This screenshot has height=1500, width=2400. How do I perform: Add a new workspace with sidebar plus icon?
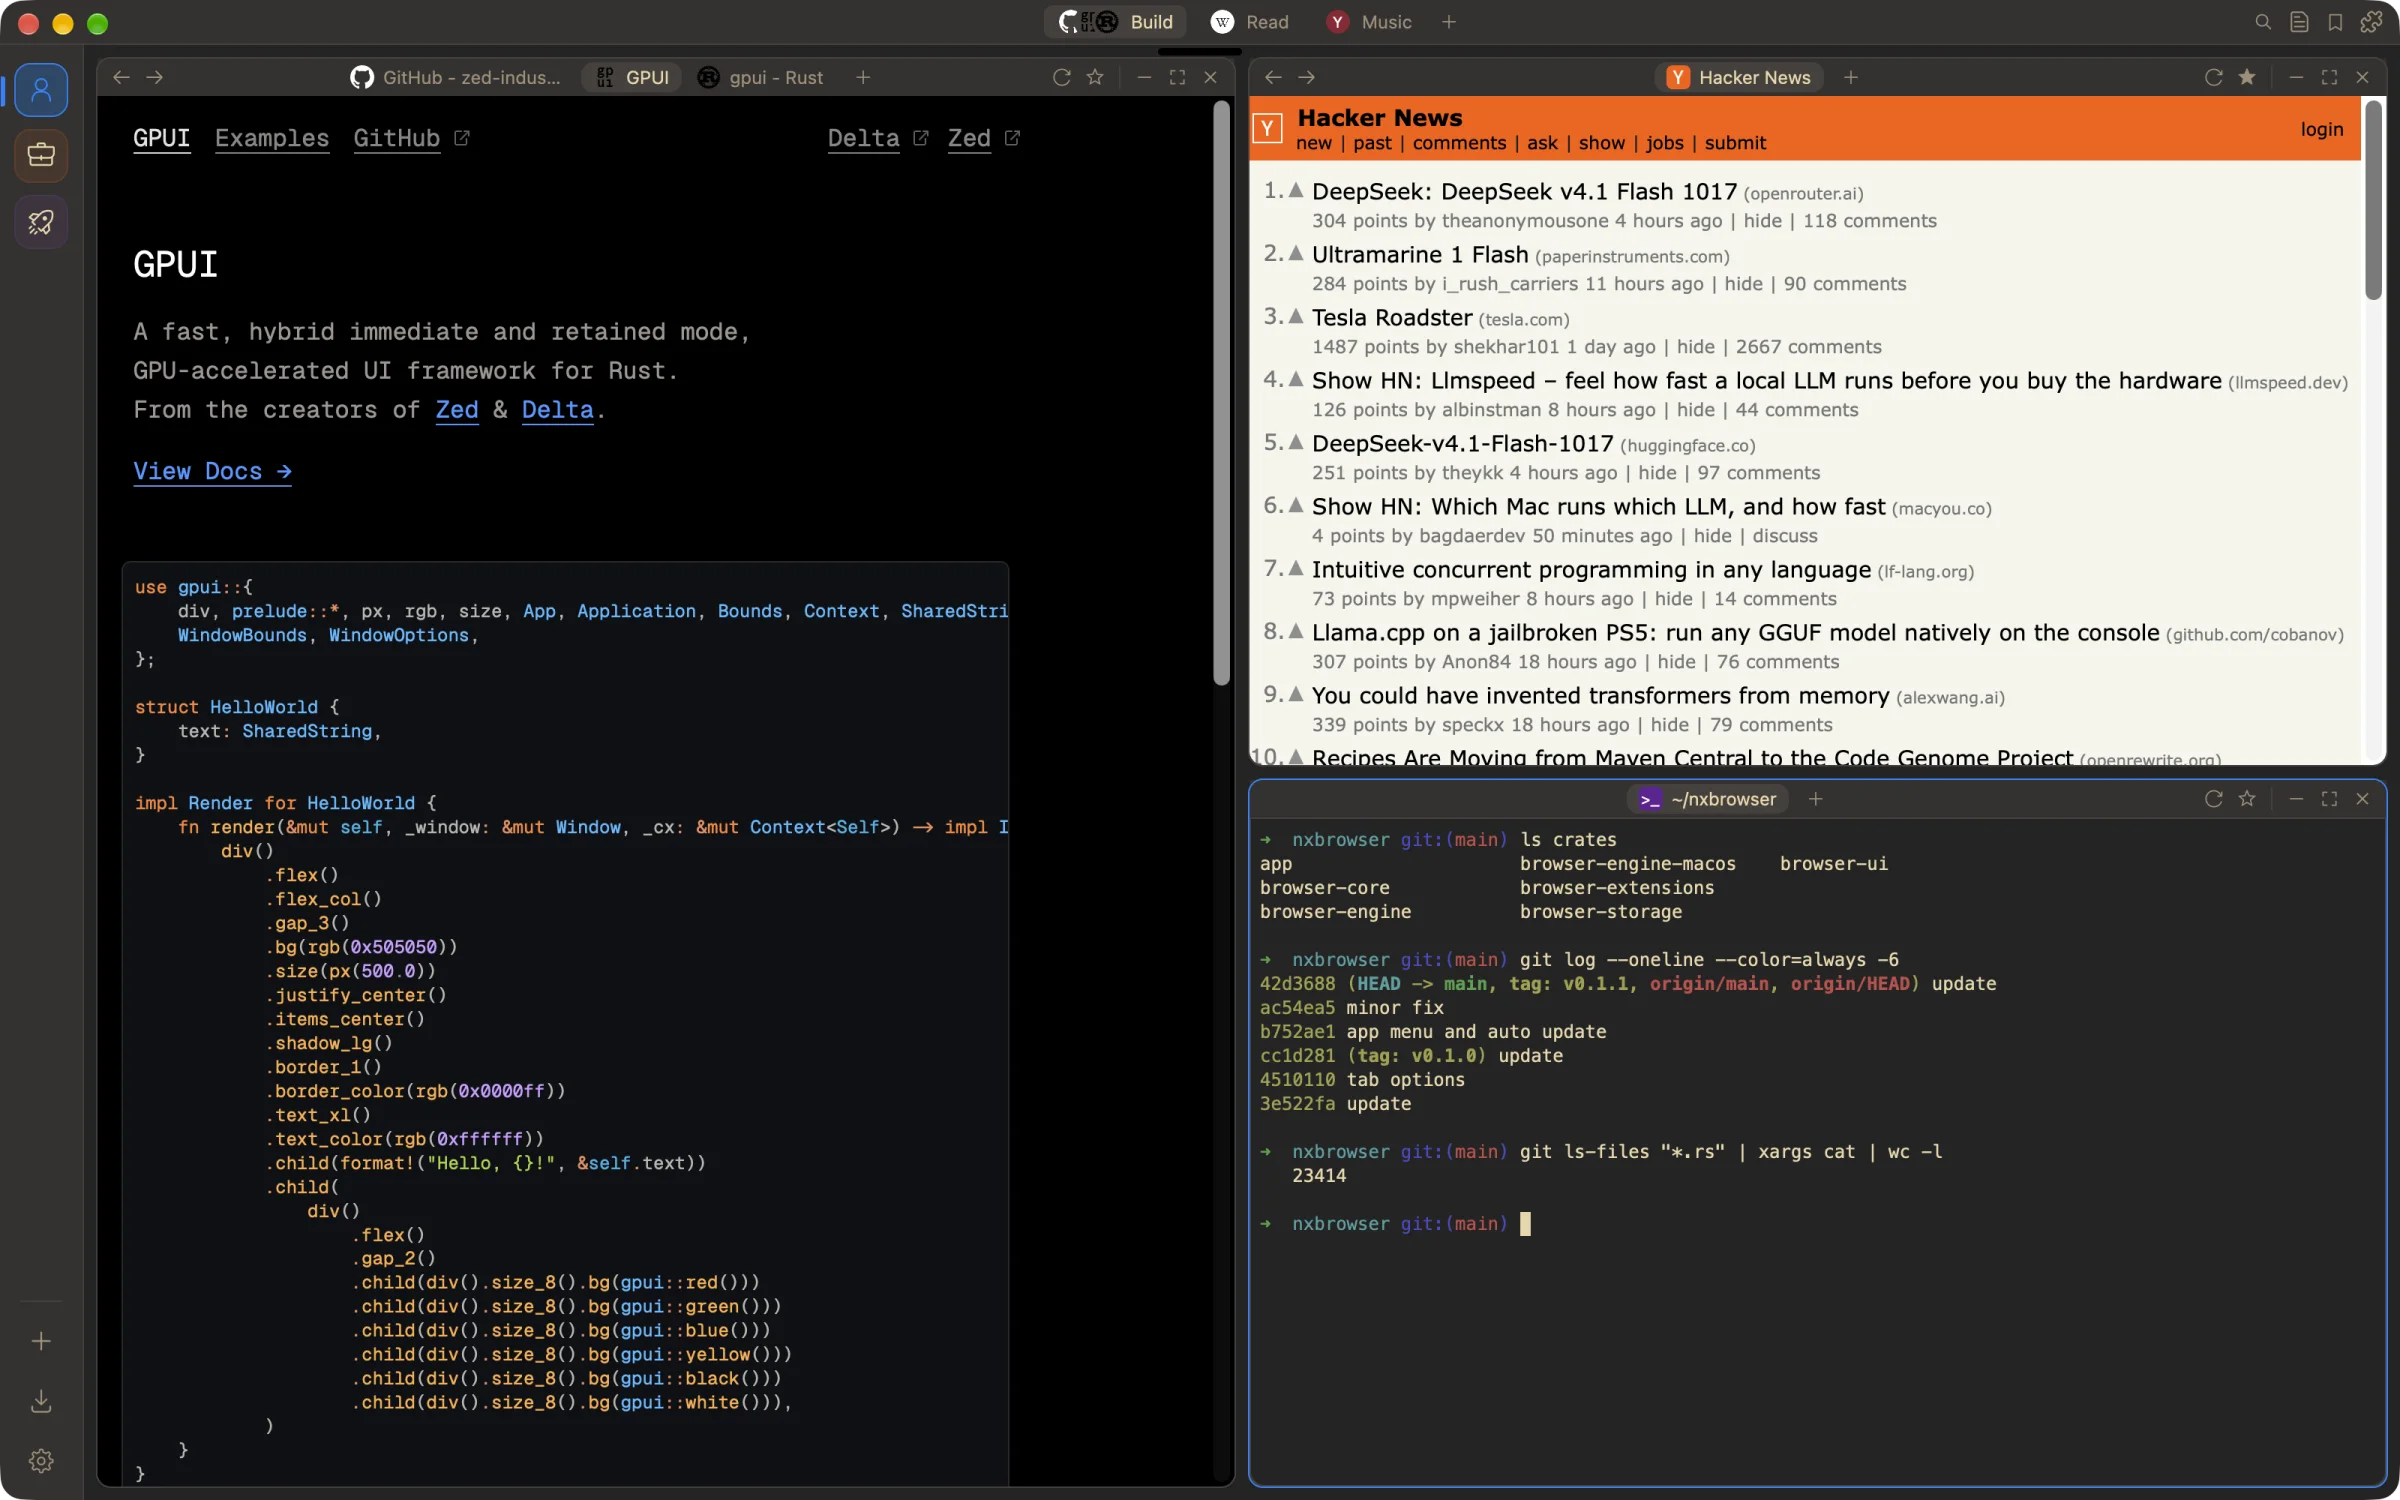tap(41, 1341)
